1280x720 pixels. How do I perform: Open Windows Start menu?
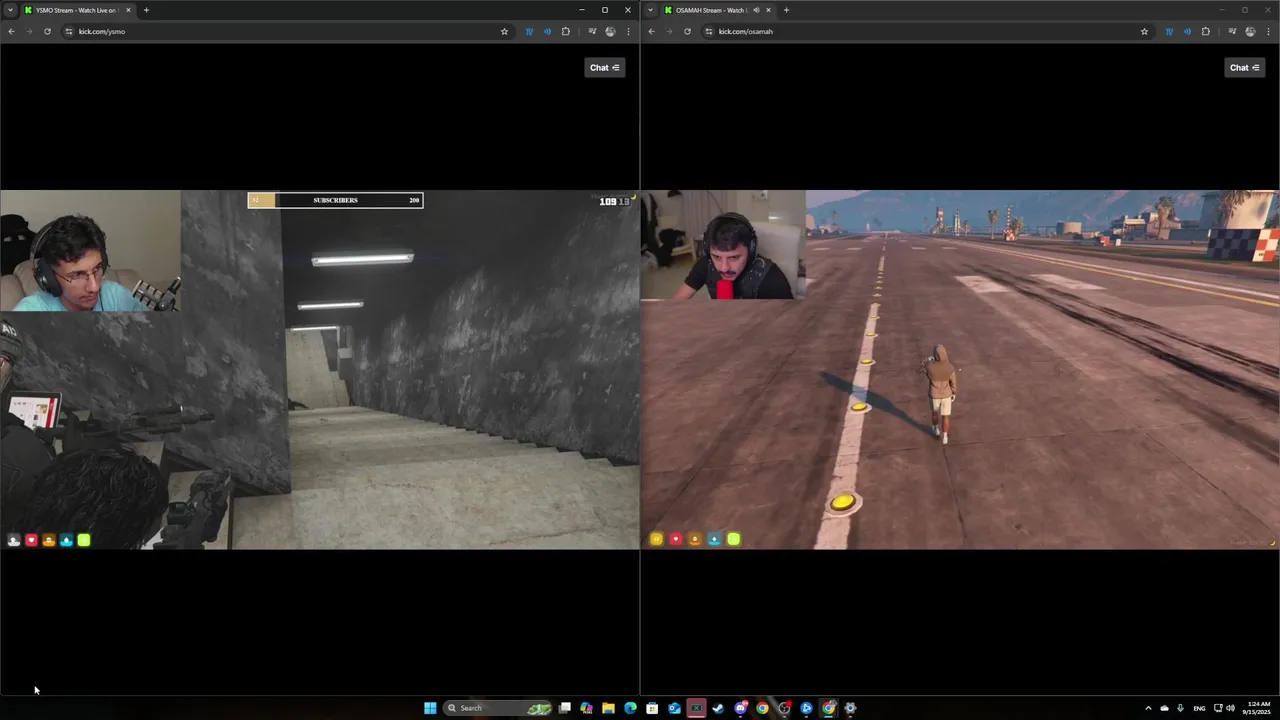click(430, 708)
